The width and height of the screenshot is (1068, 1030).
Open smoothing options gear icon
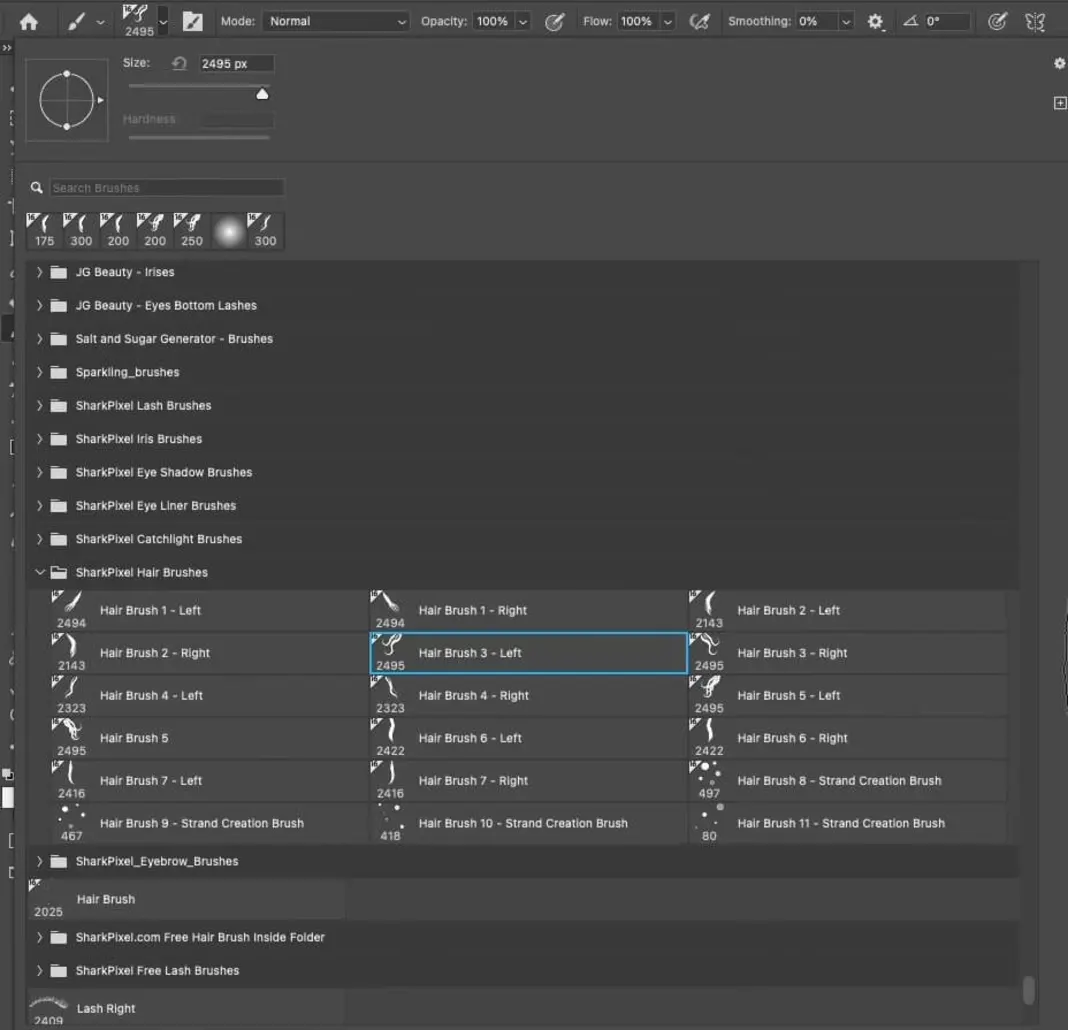coord(876,21)
